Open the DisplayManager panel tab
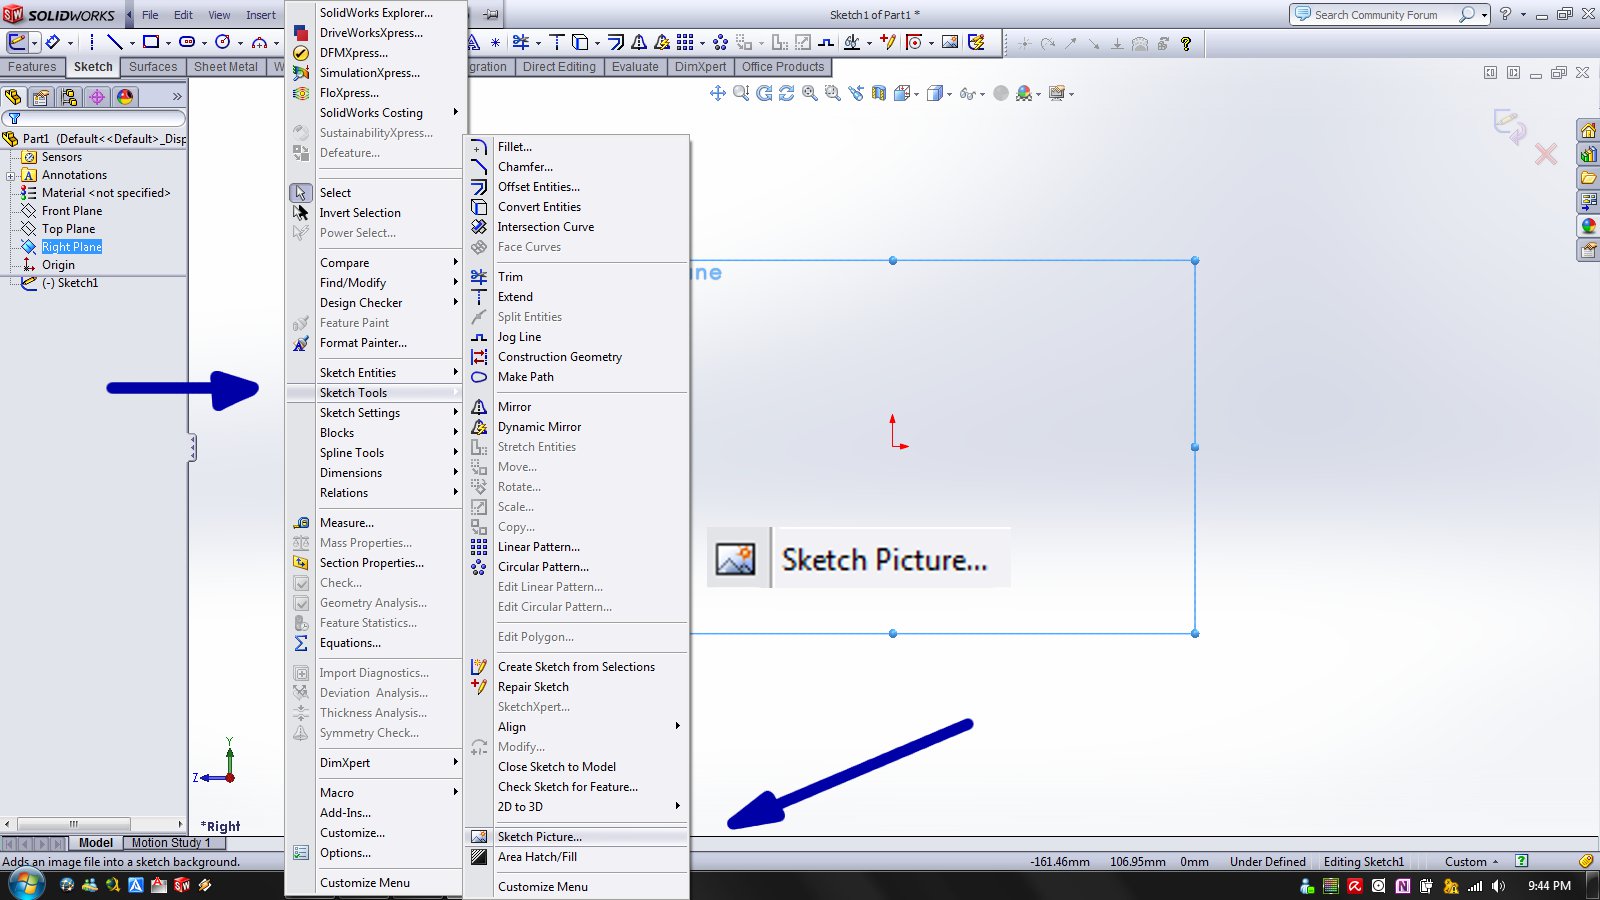This screenshot has width=1600, height=900. coord(125,97)
